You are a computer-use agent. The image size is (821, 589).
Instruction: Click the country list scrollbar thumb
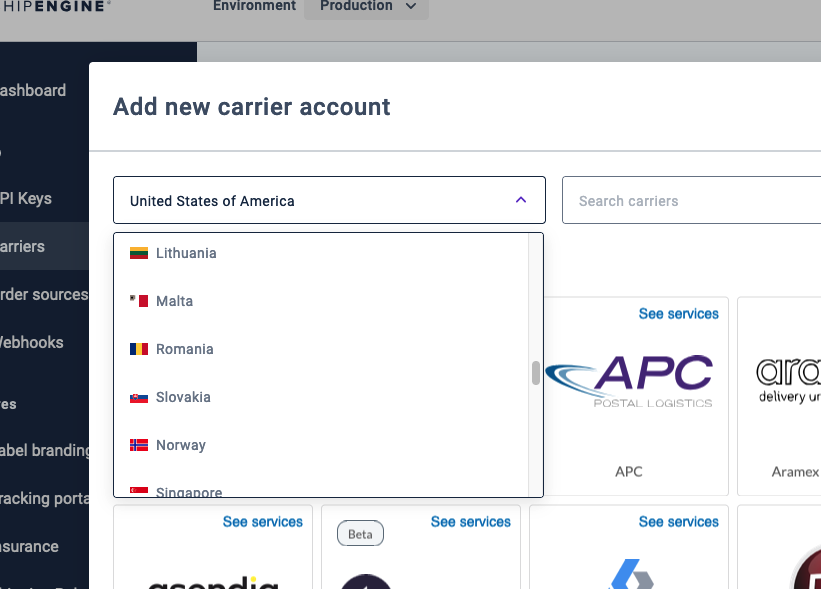click(536, 373)
